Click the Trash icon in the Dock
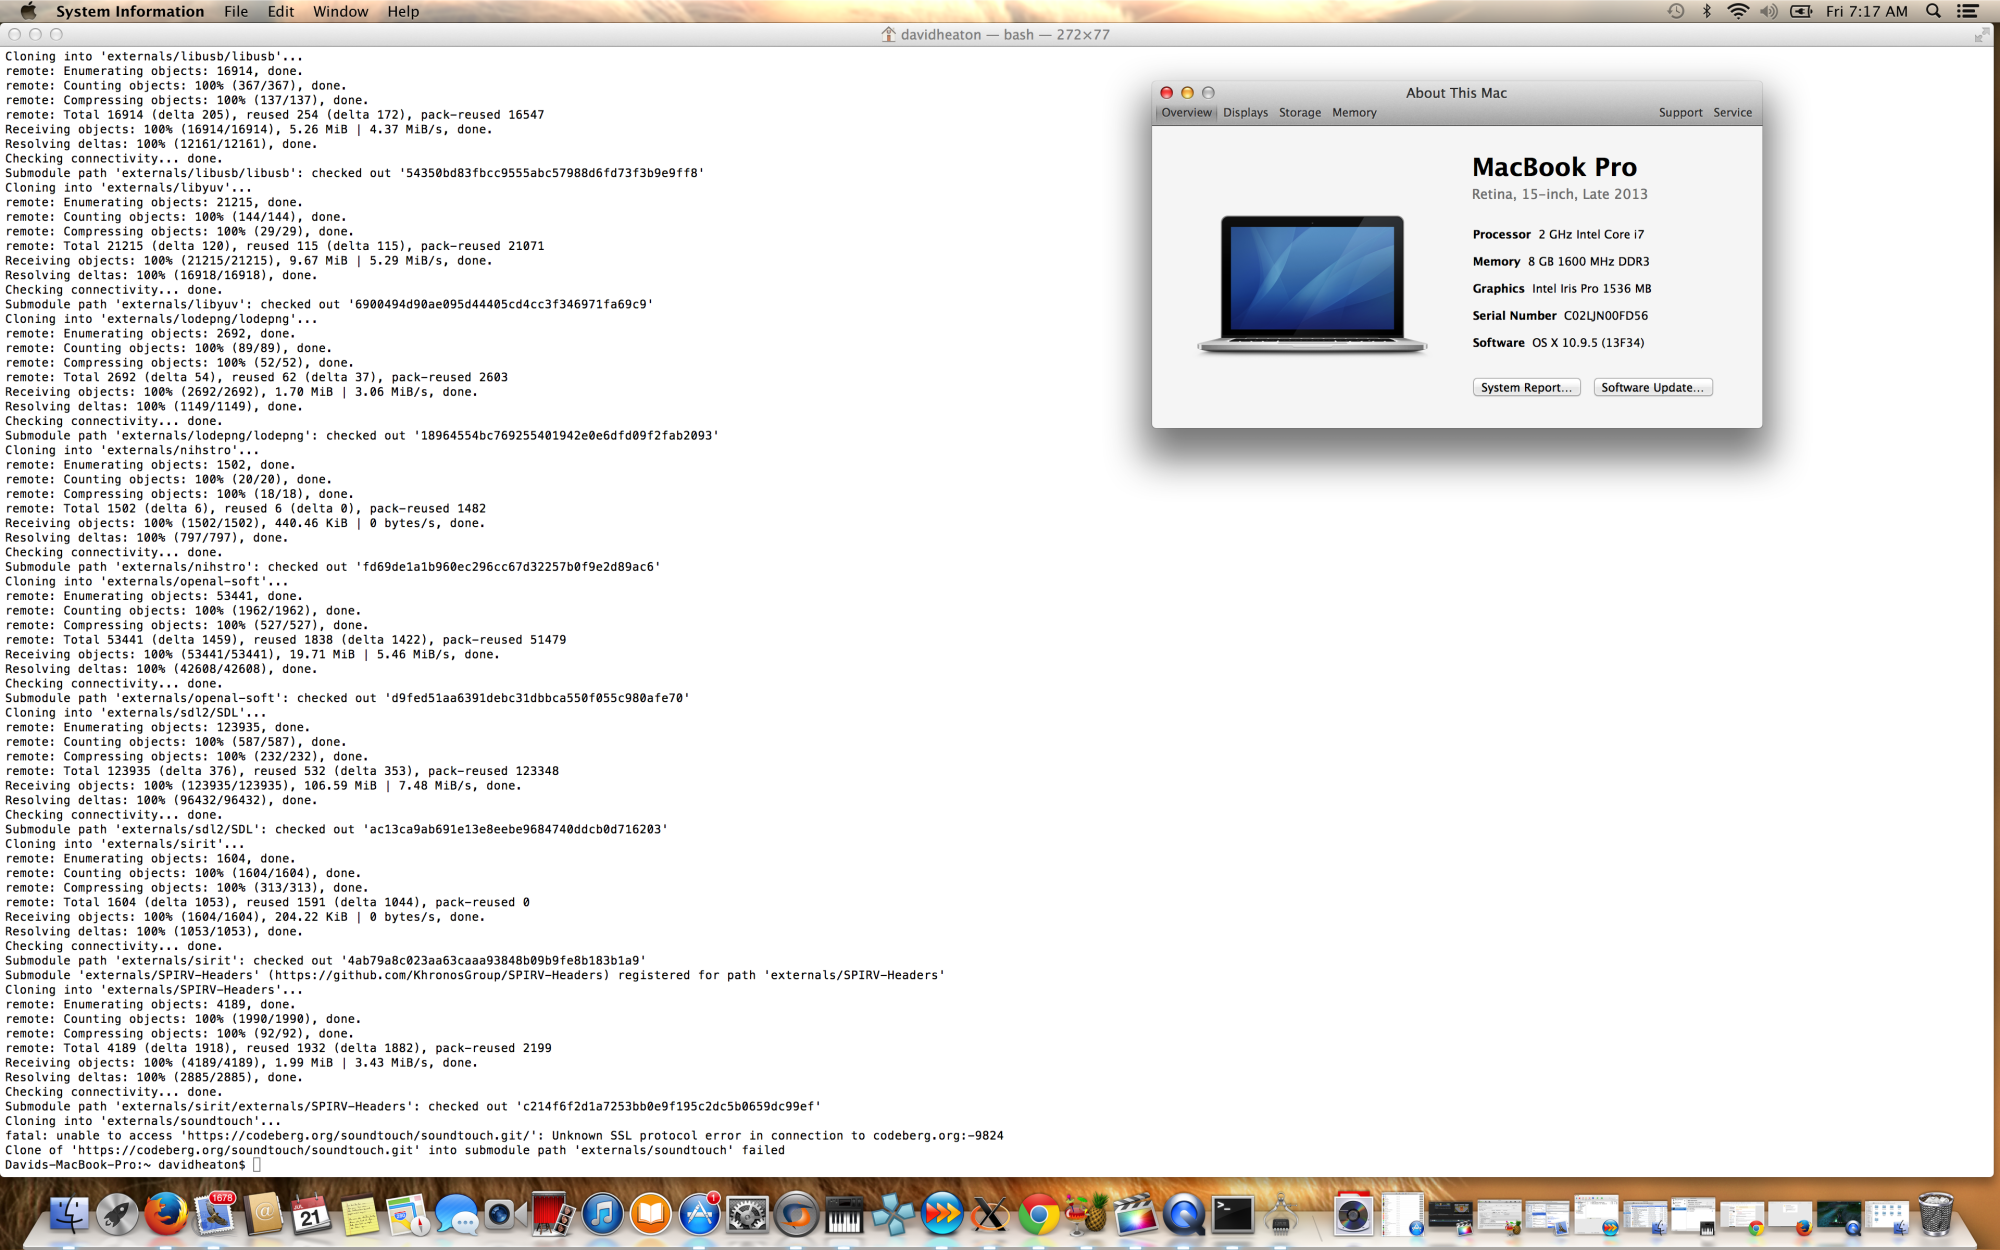 (1935, 1215)
